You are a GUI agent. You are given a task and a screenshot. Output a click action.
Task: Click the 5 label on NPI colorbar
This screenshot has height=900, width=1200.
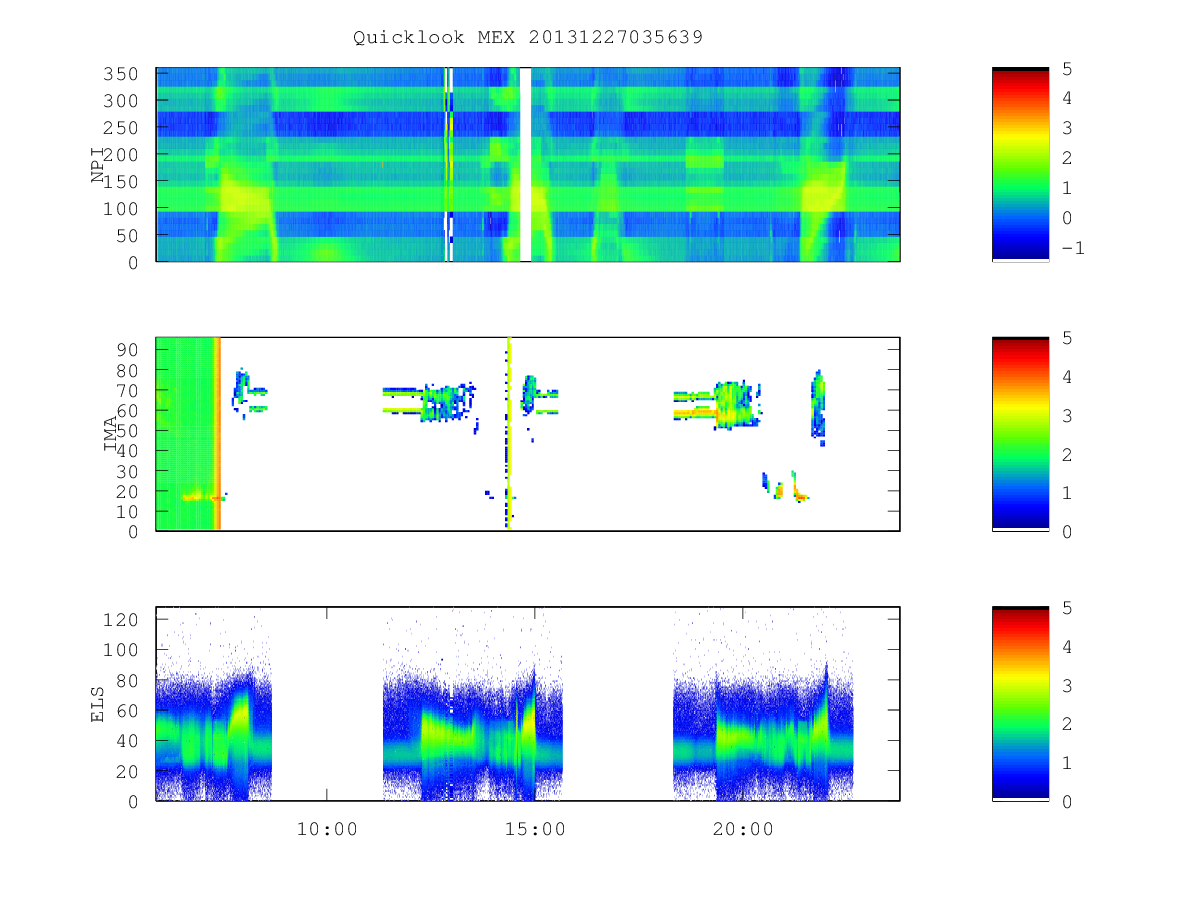click(x=1066, y=69)
